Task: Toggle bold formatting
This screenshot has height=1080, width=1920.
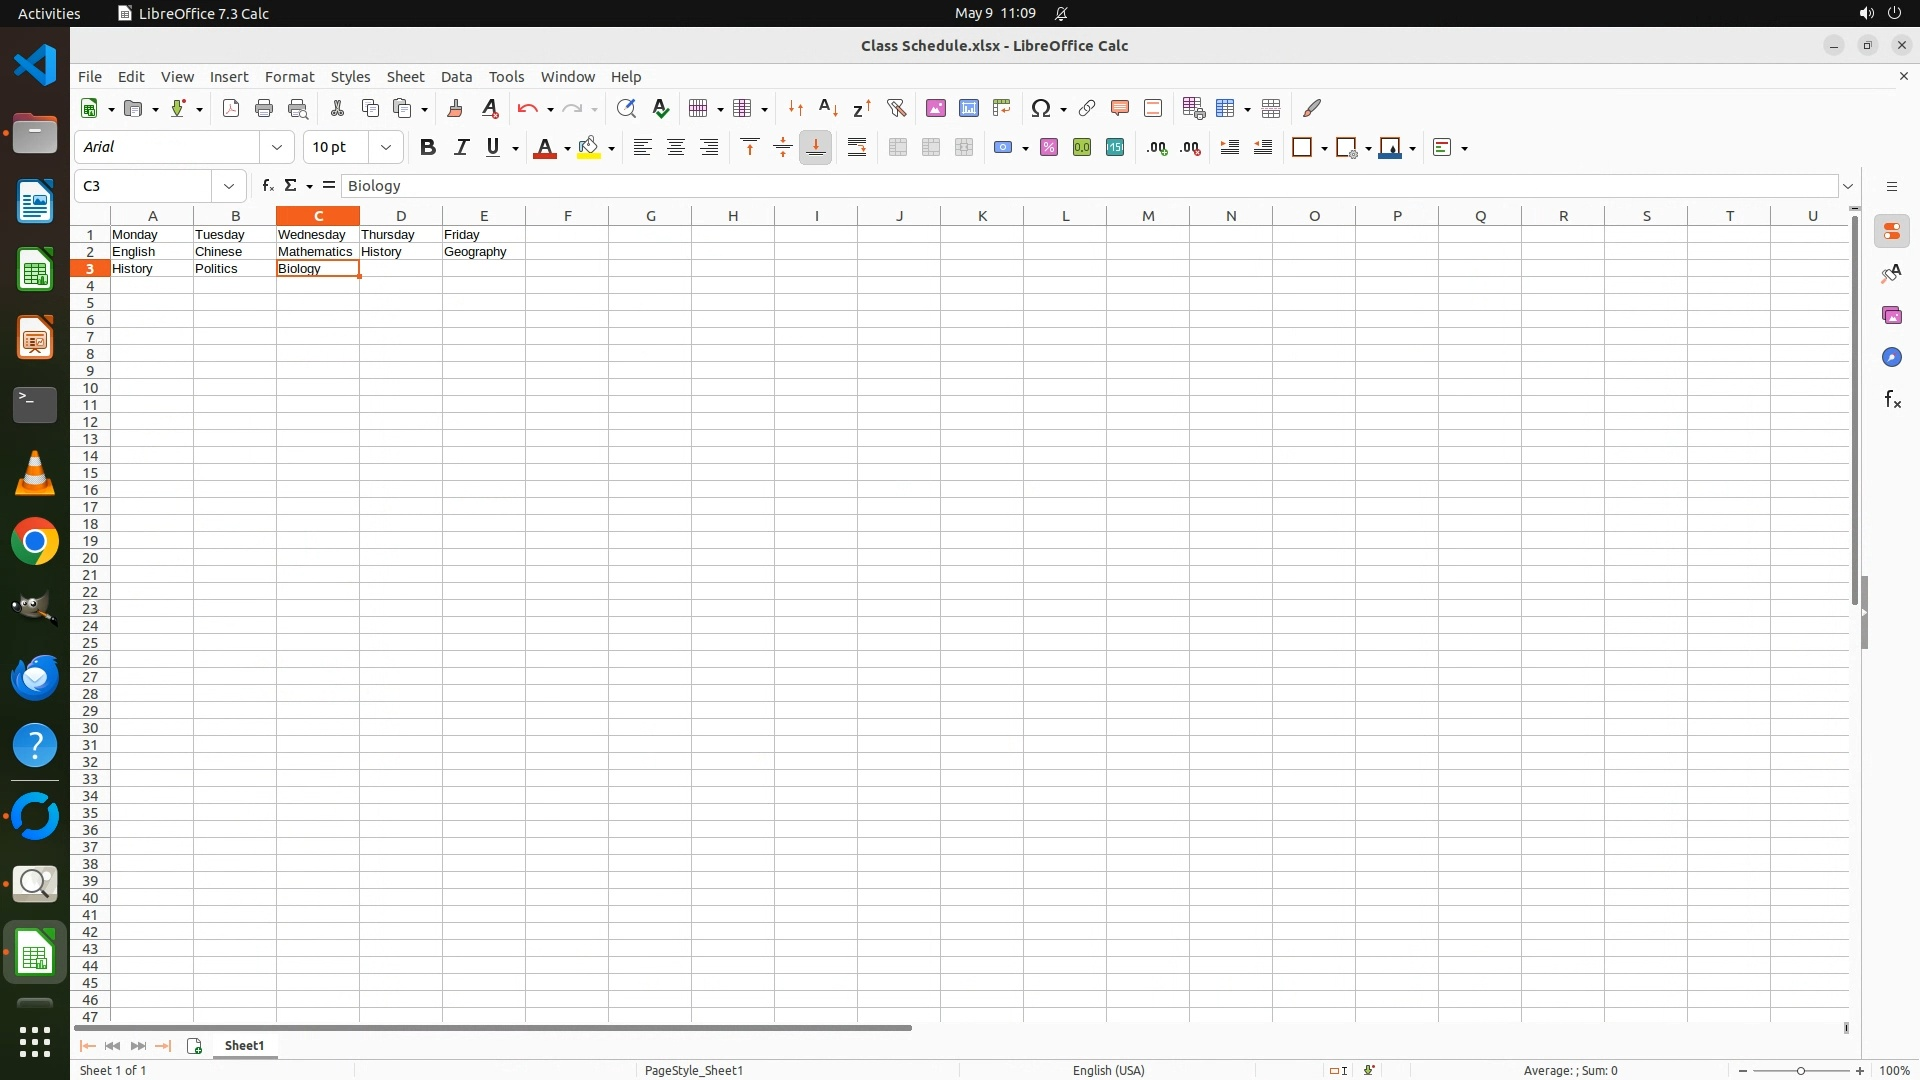Action: click(x=428, y=148)
